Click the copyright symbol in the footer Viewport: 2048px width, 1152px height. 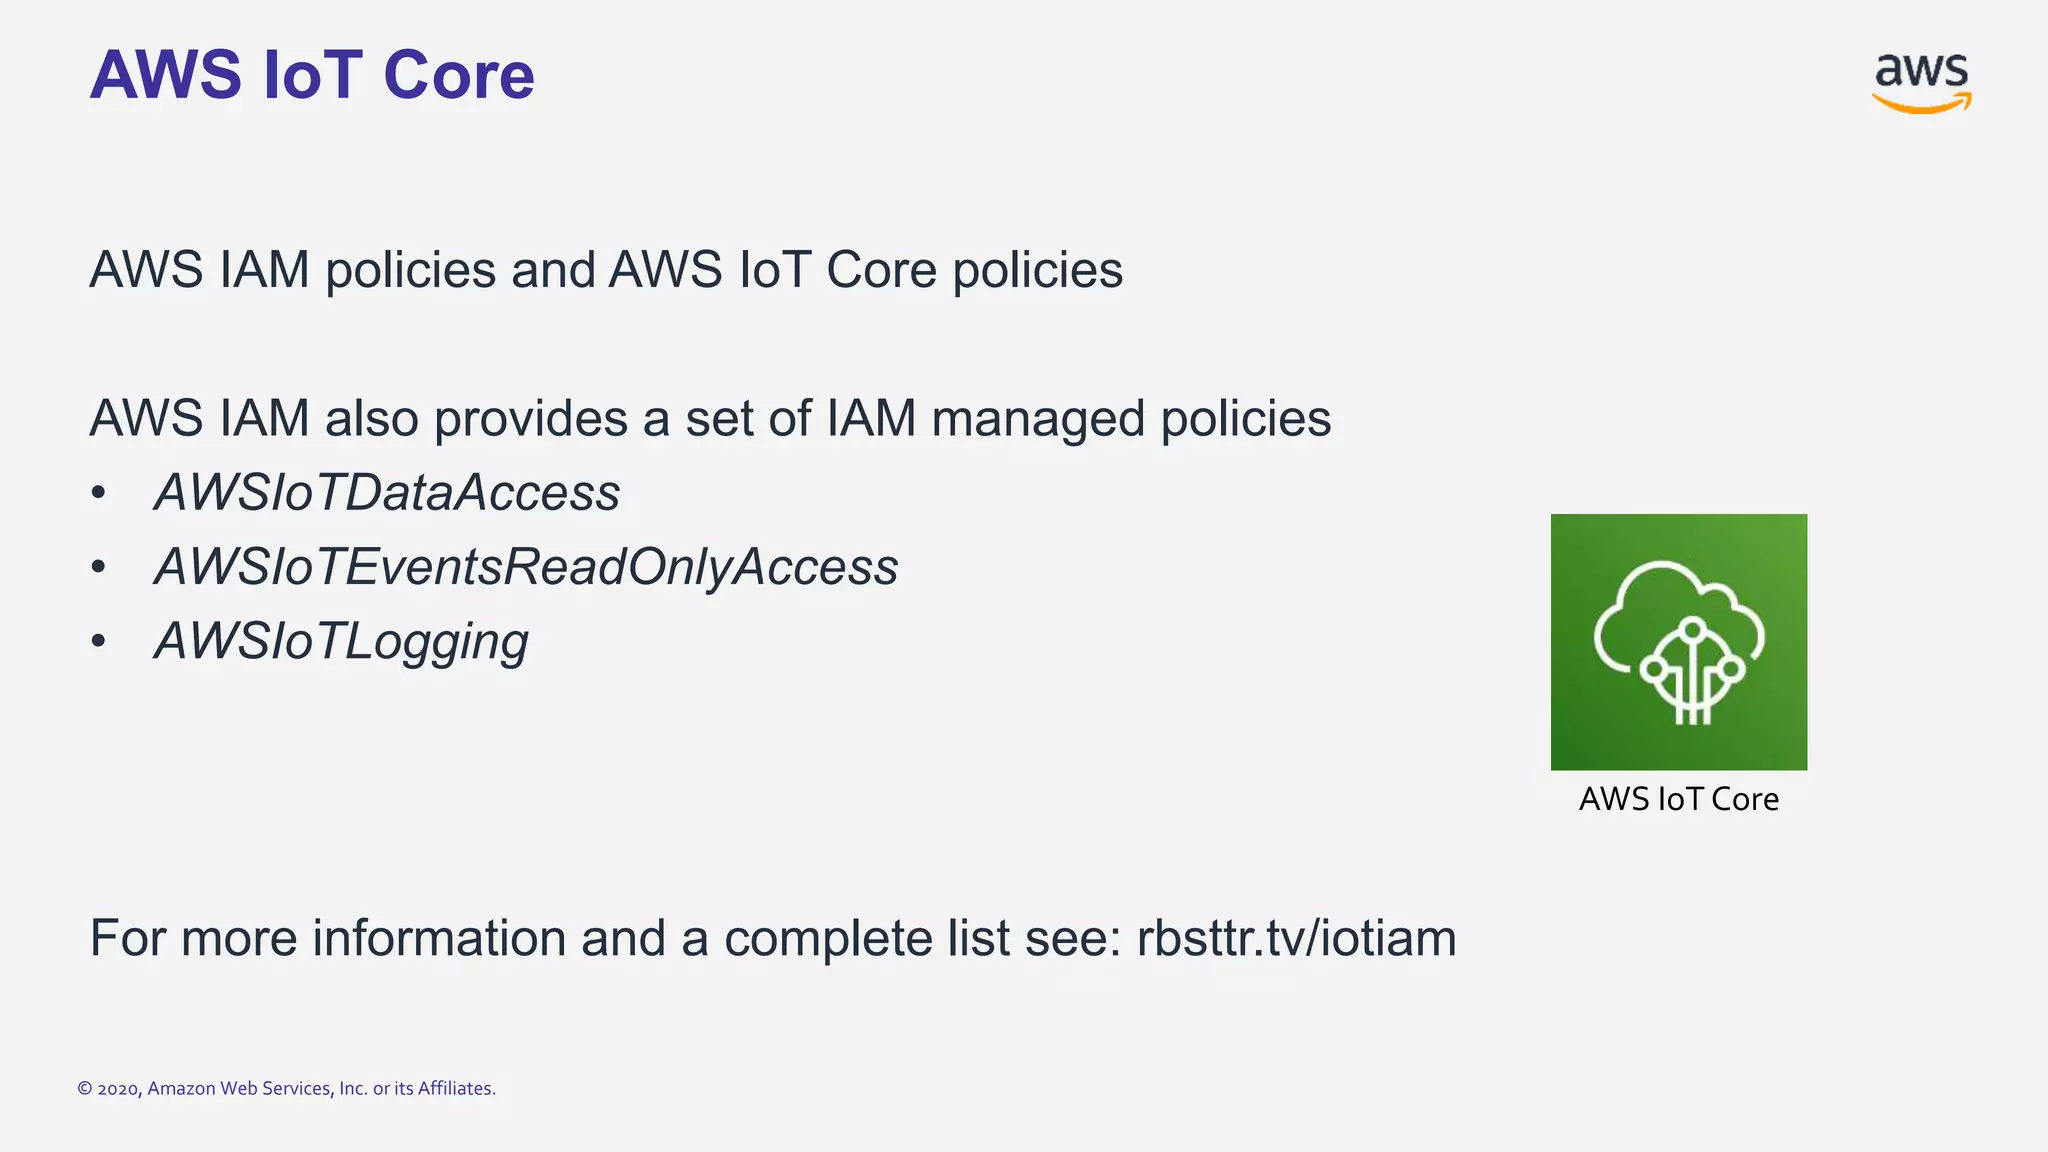pos(85,1089)
